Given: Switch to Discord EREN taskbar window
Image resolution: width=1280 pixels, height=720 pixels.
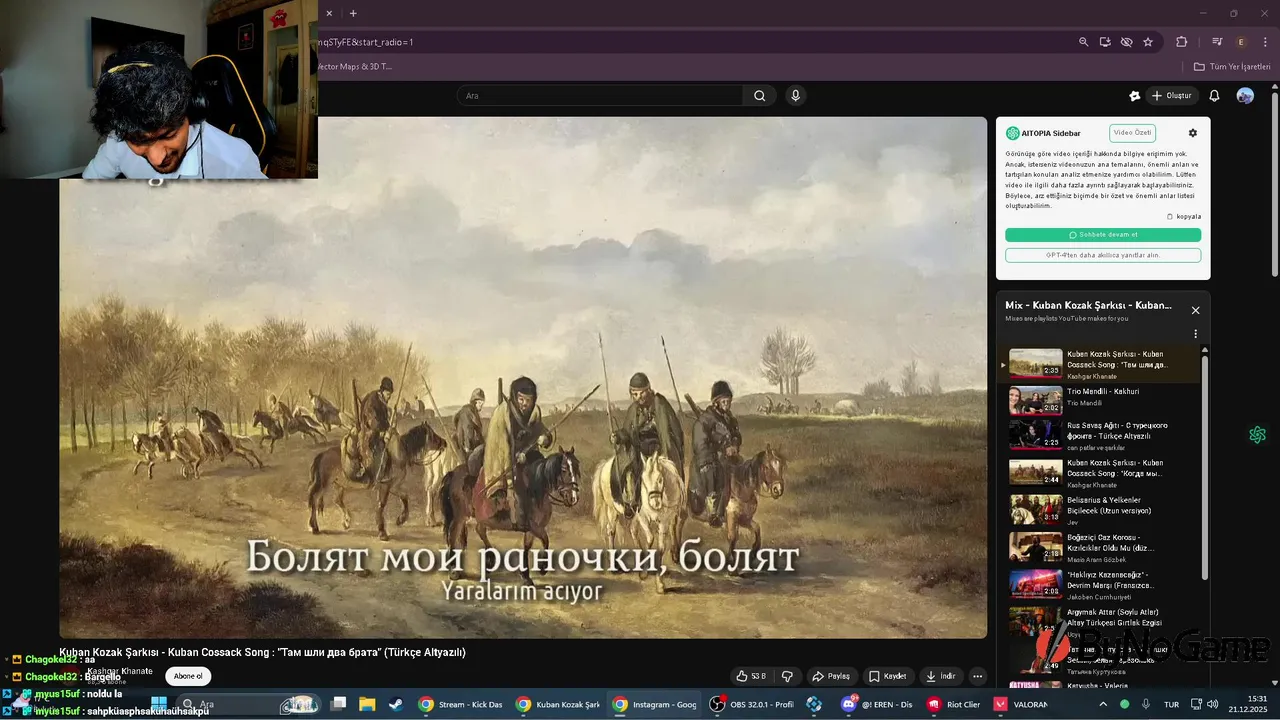Looking at the screenshot, I should point(878,704).
